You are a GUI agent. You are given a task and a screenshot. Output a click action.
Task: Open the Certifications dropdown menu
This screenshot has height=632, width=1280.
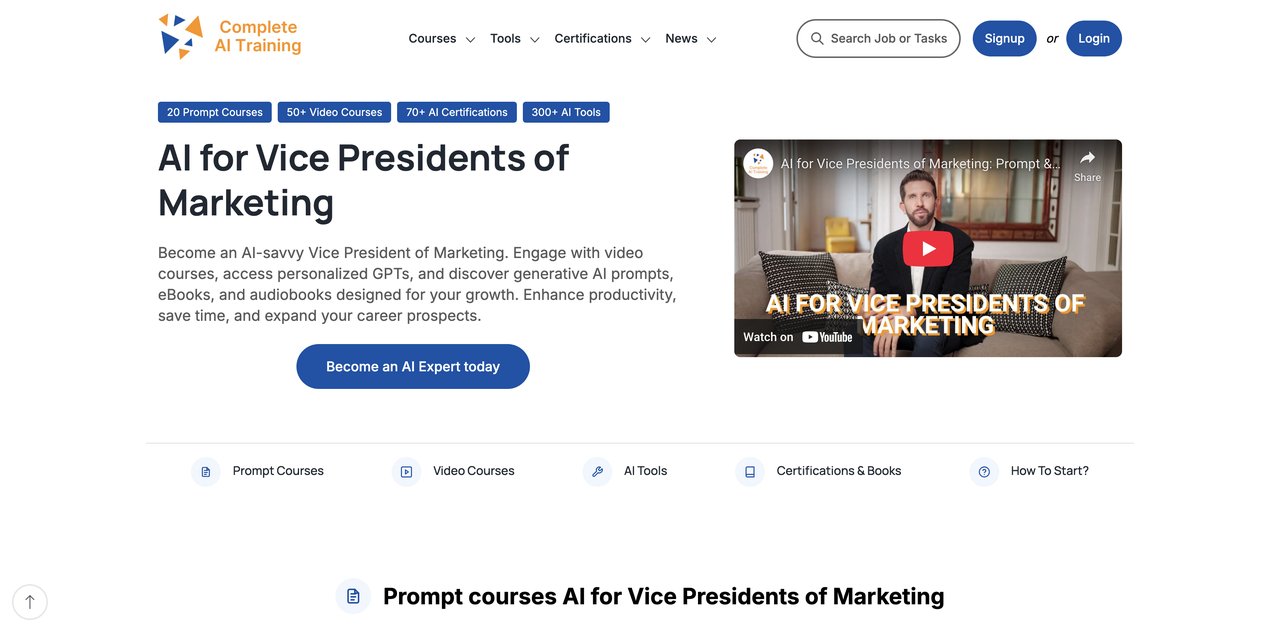coord(603,39)
